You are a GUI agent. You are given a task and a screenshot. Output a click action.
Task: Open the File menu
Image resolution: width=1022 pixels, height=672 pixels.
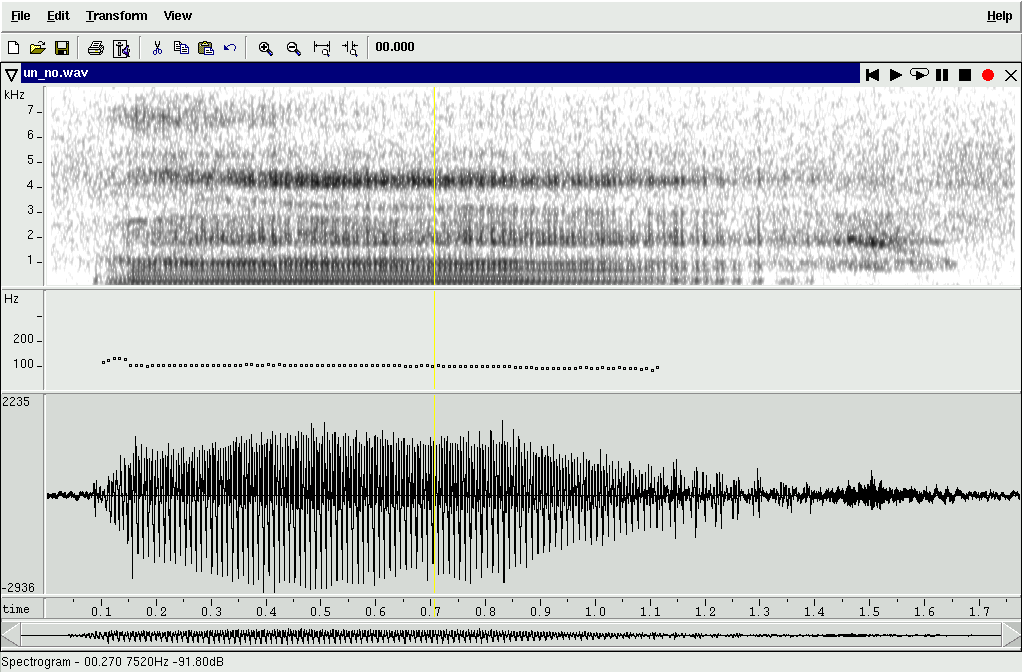(x=21, y=16)
